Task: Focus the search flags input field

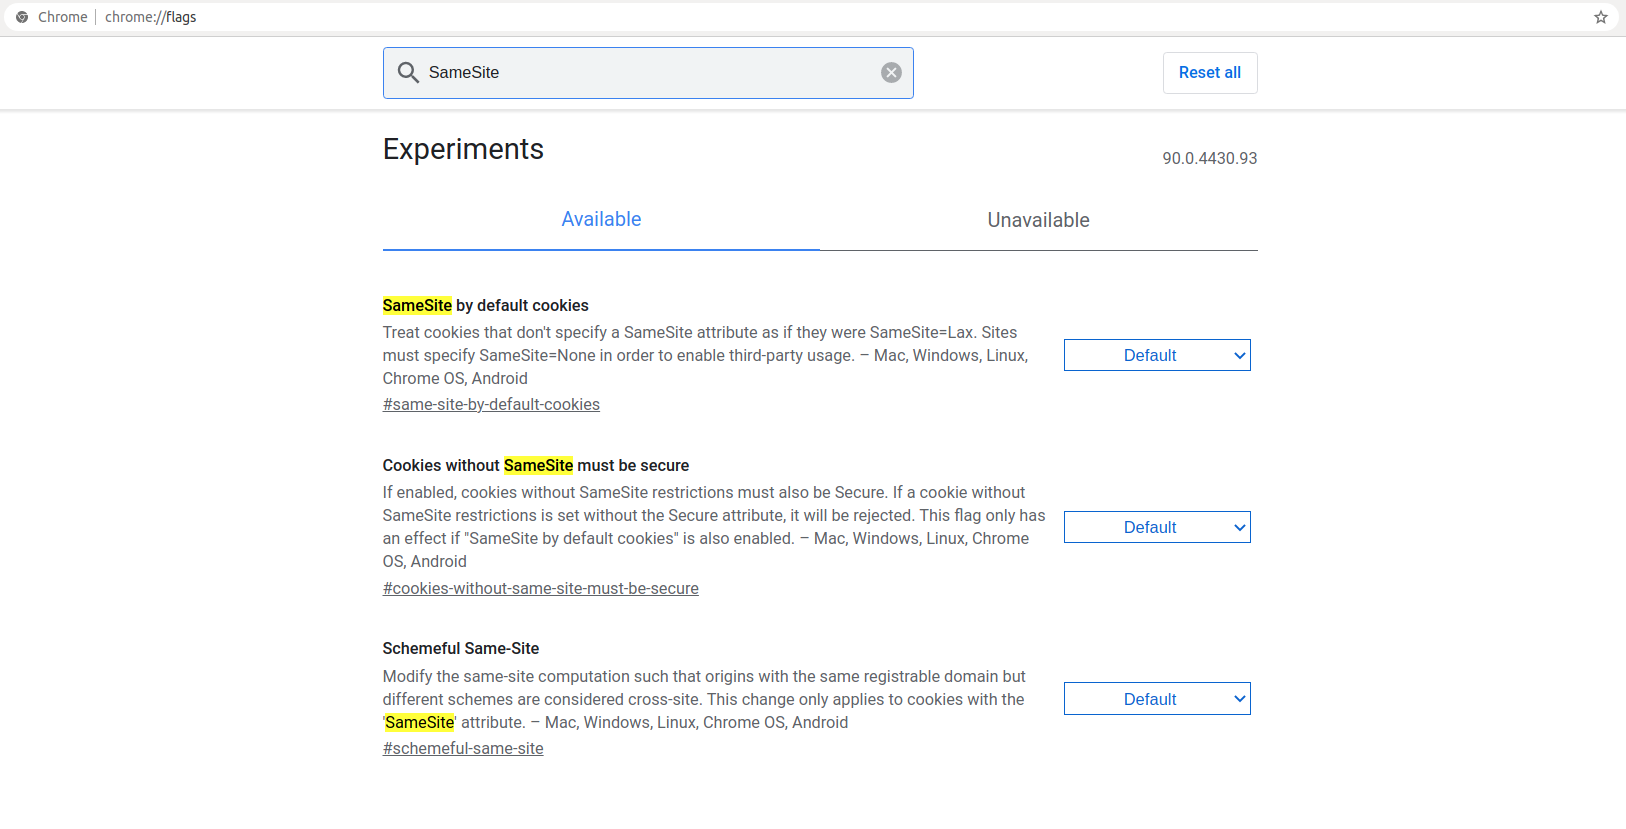Action: 648,73
